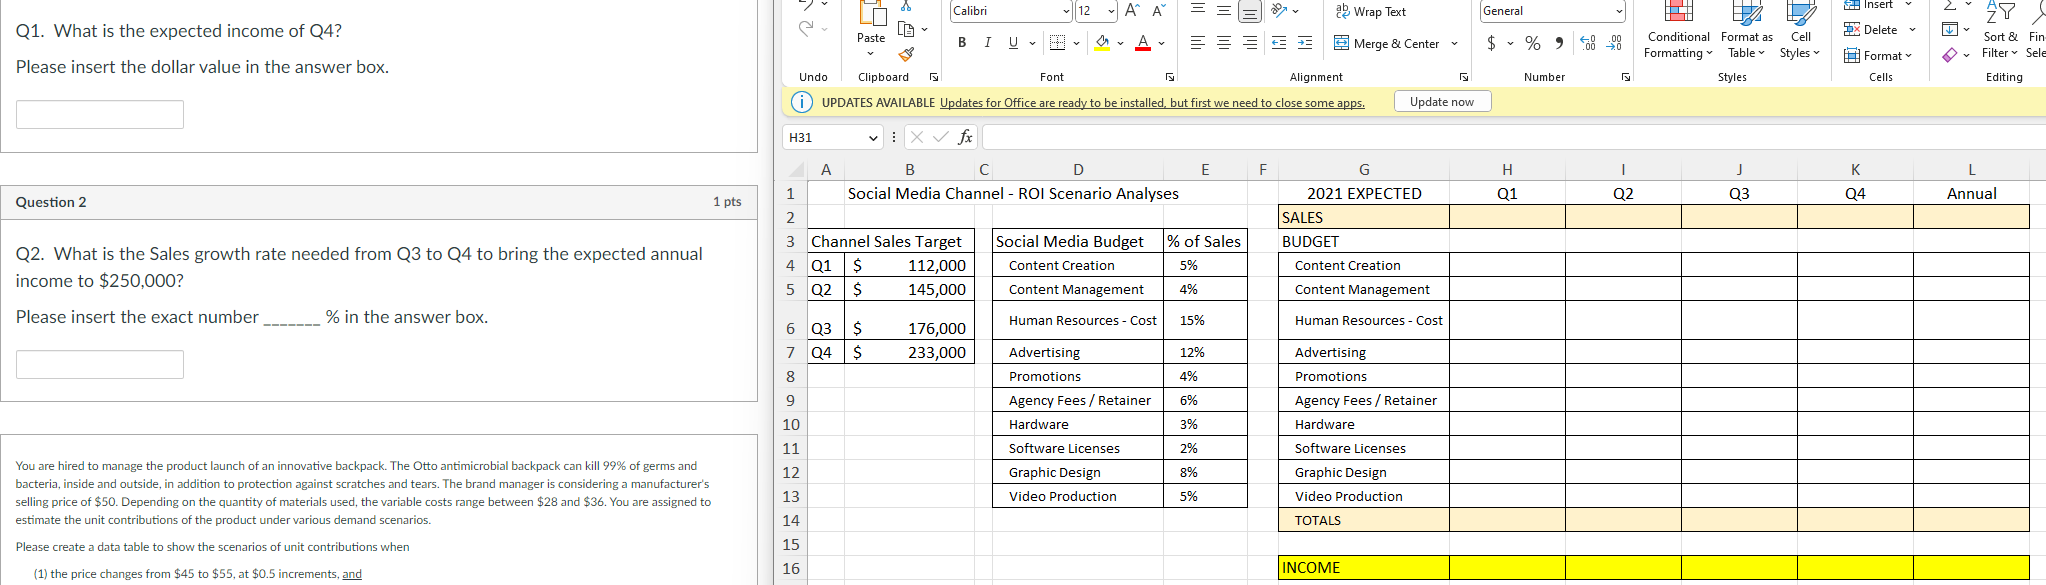Center align text horizontally
This screenshot has height=585, width=2046.
click(x=1223, y=43)
